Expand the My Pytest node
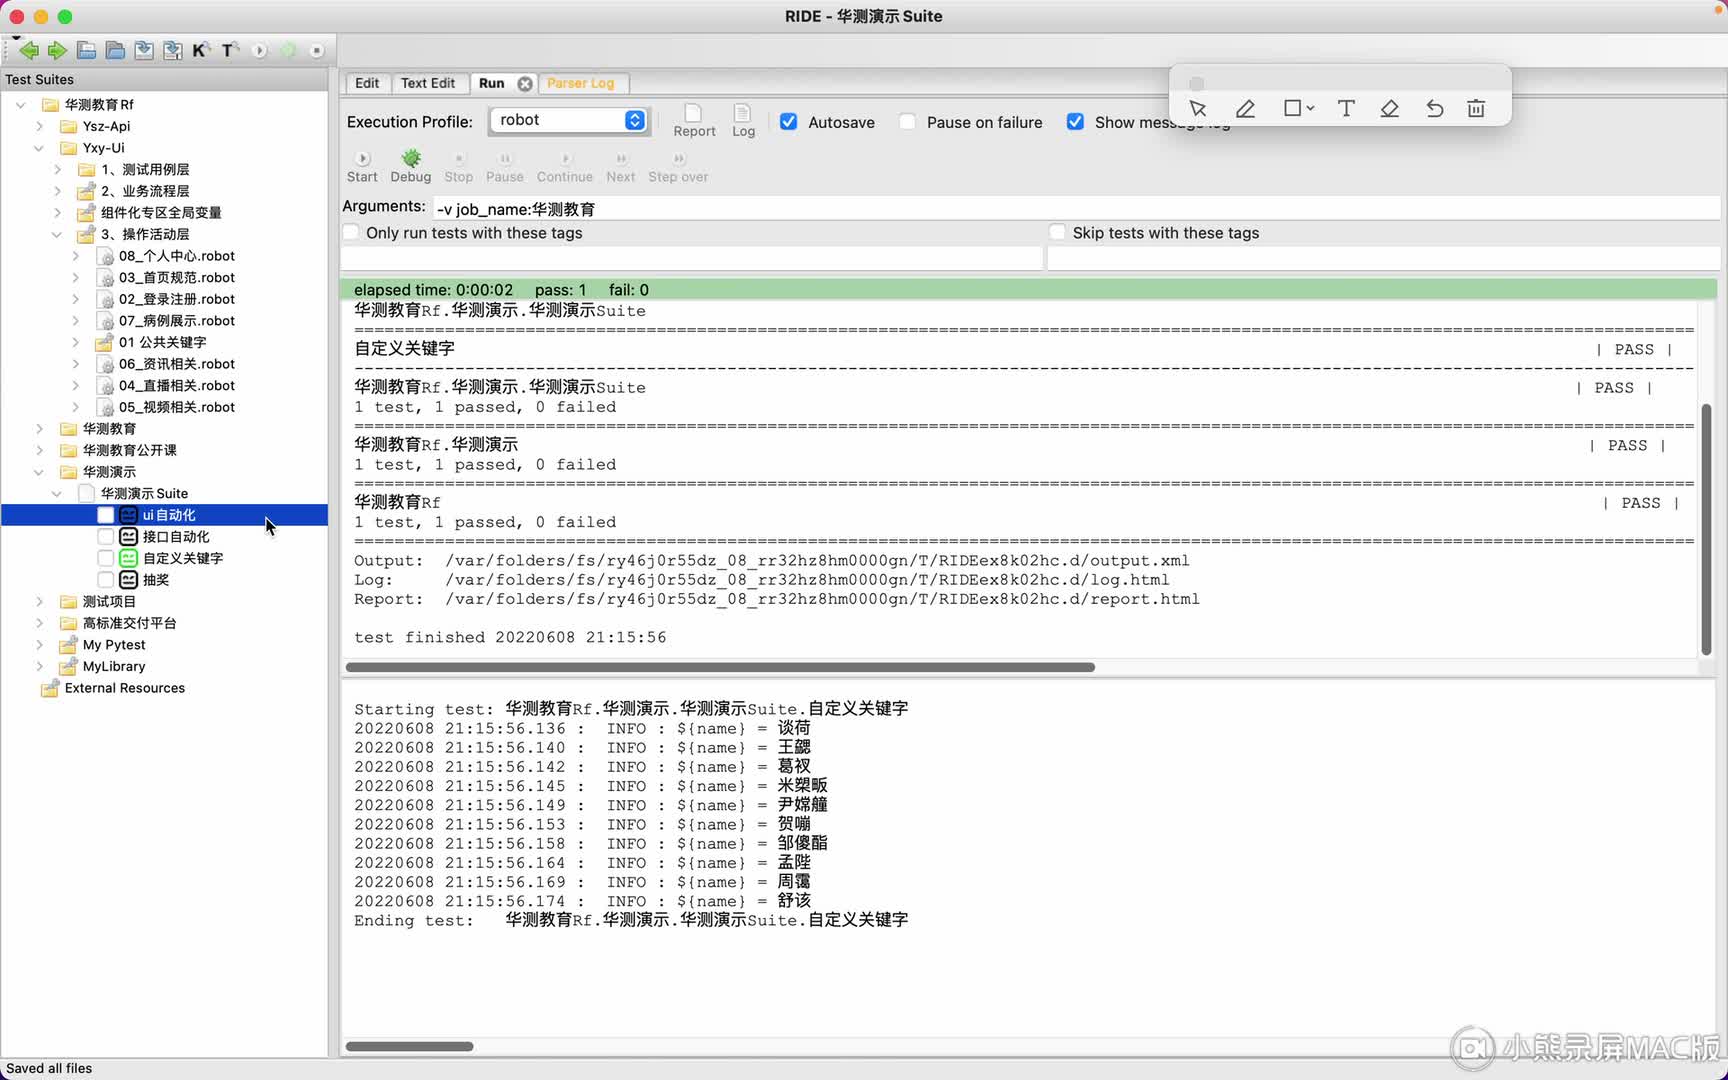 click(39, 645)
